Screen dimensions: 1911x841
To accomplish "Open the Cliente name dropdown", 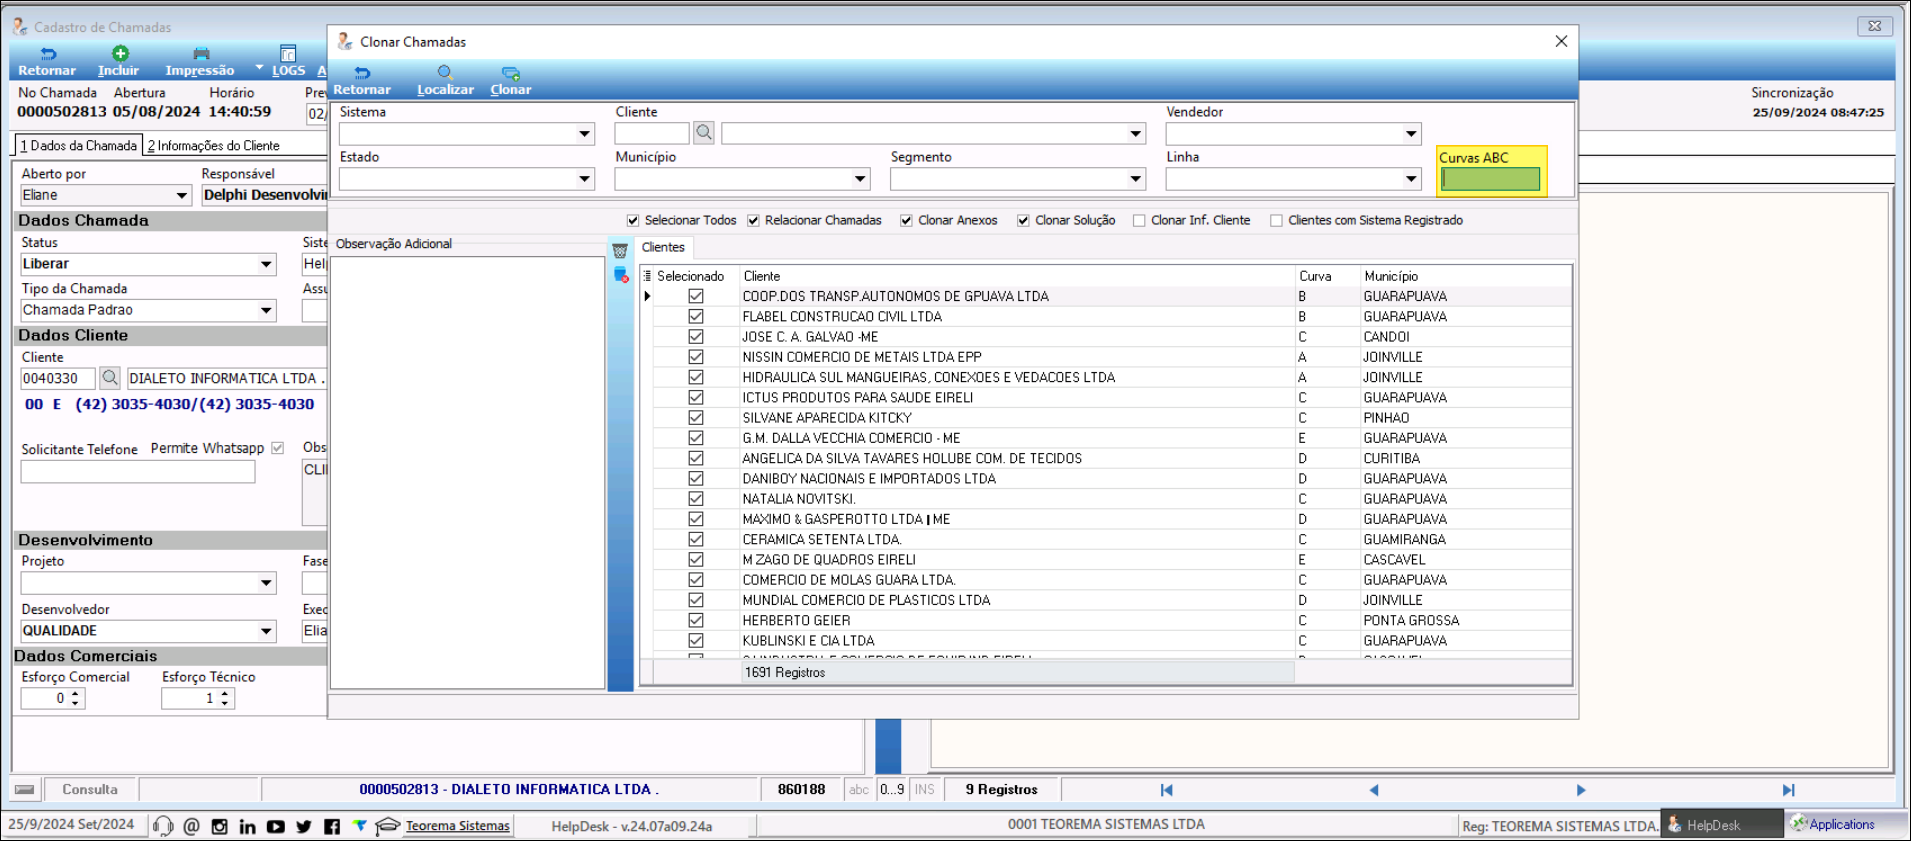I will pyautogui.click(x=1135, y=133).
